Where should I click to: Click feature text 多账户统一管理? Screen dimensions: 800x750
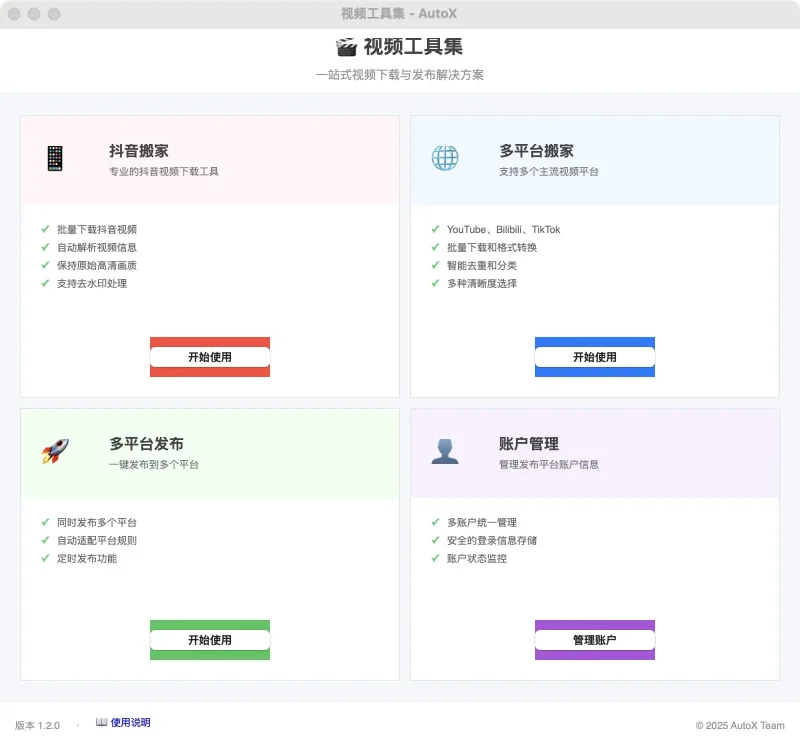pos(482,522)
